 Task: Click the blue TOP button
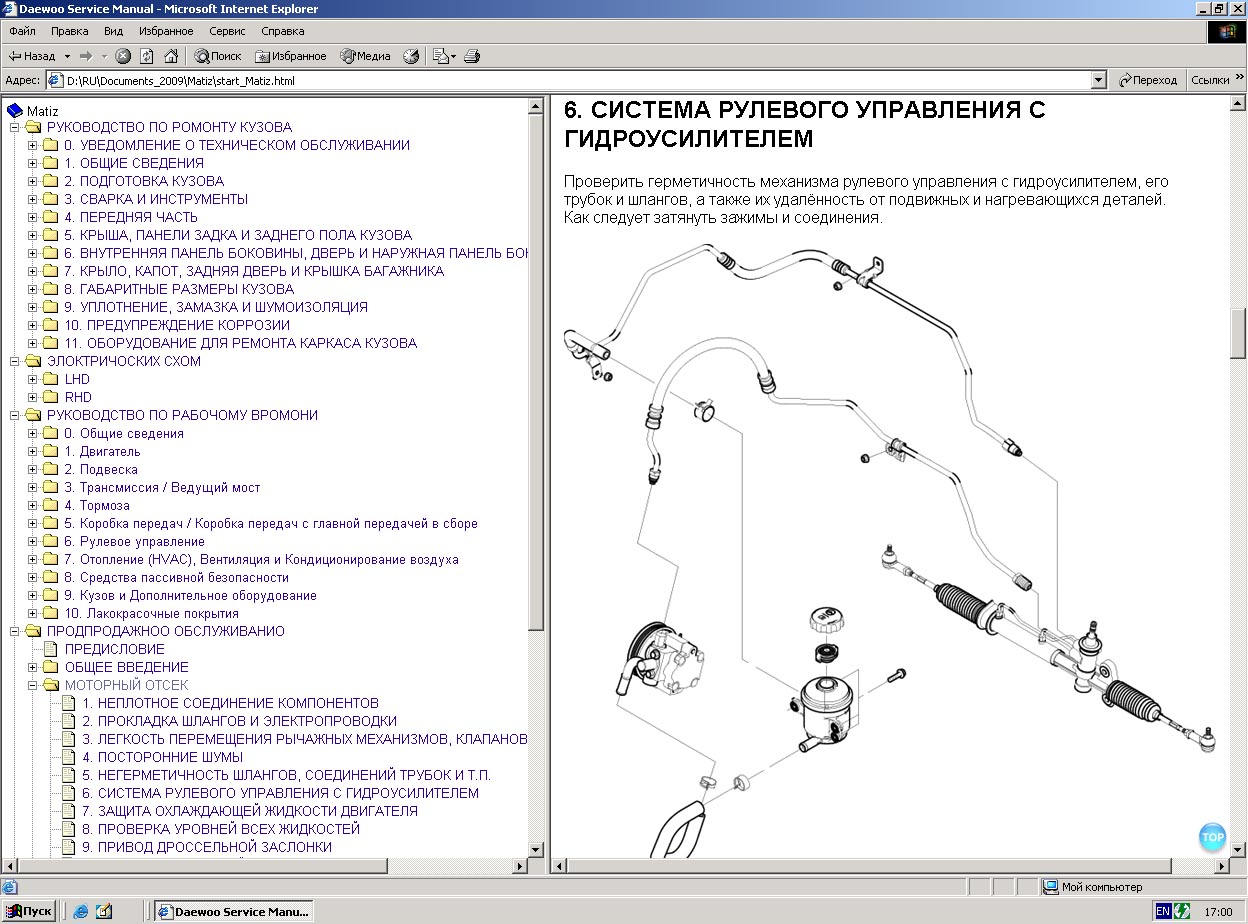[1212, 837]
